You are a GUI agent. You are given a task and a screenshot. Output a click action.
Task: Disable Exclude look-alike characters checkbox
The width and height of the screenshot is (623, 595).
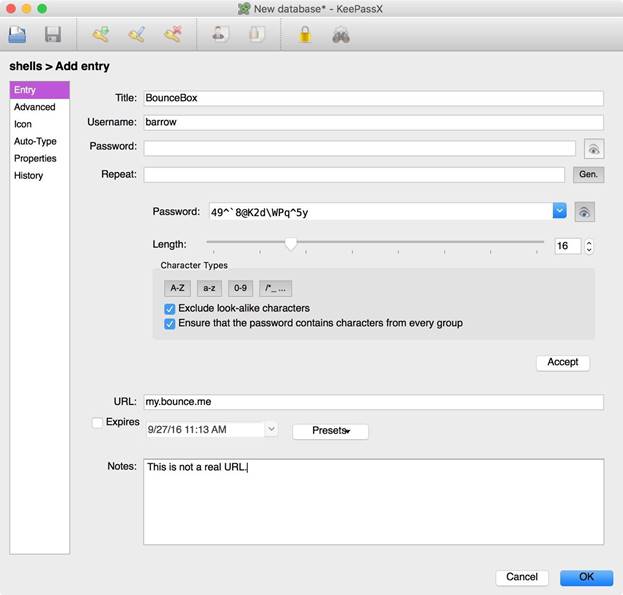click(169, 309)
